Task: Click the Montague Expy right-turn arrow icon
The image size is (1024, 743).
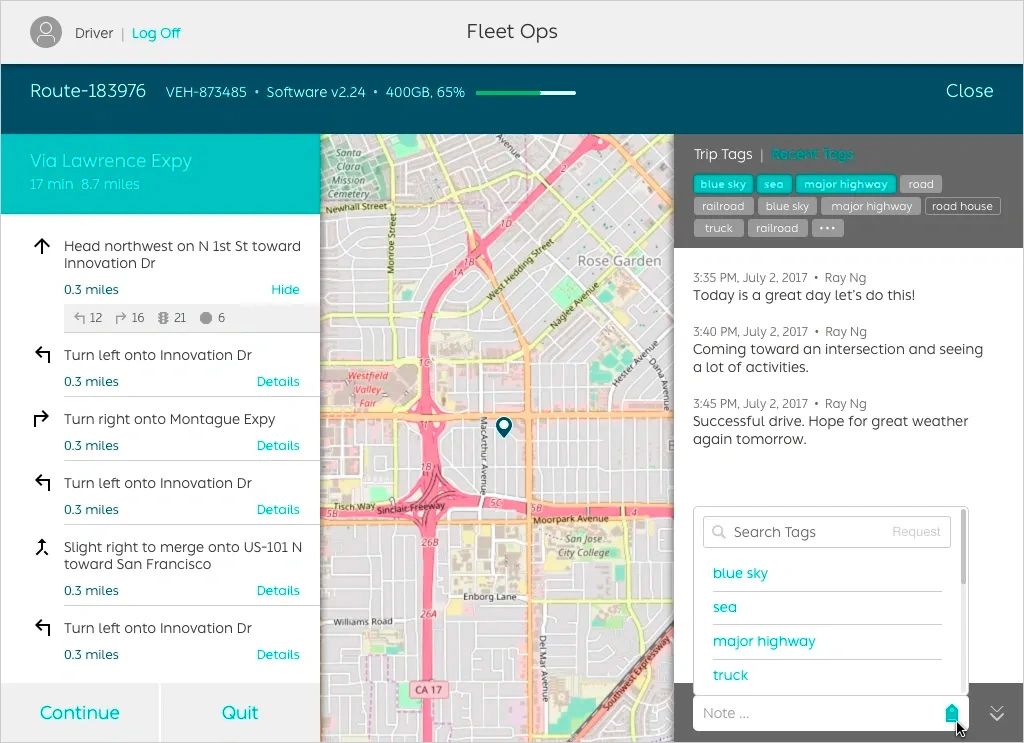Action: pyautogui.click(x=41, y=420)
